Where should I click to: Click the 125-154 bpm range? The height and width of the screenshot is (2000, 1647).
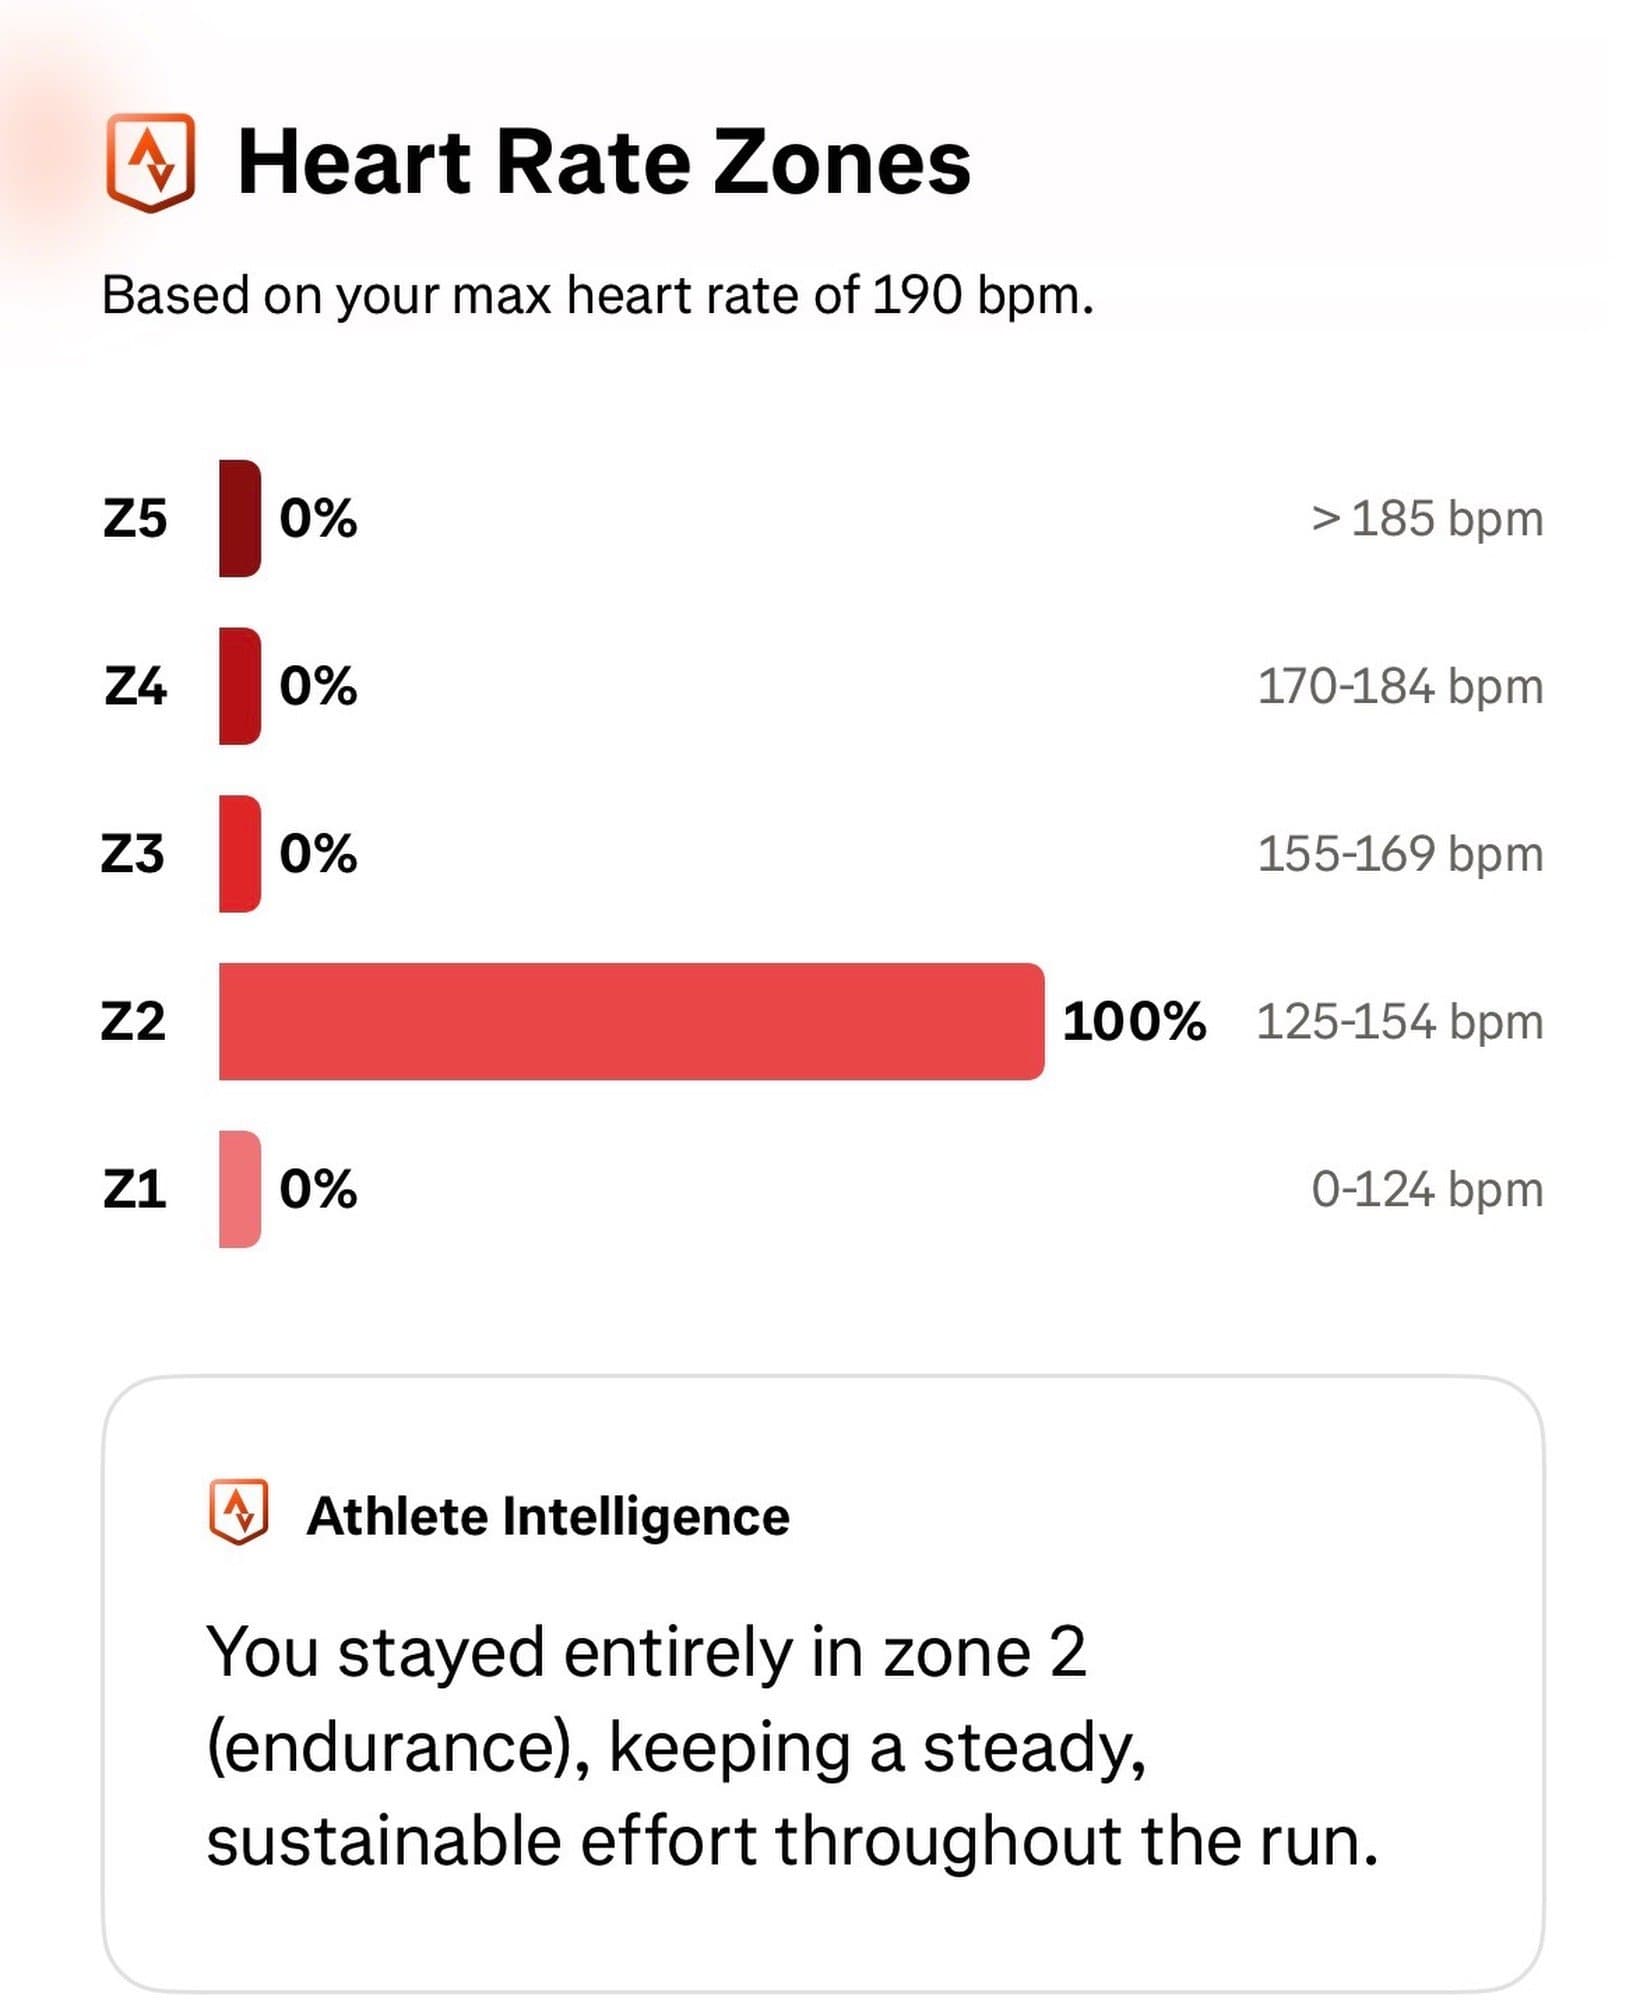[x=1400, y=1021]
